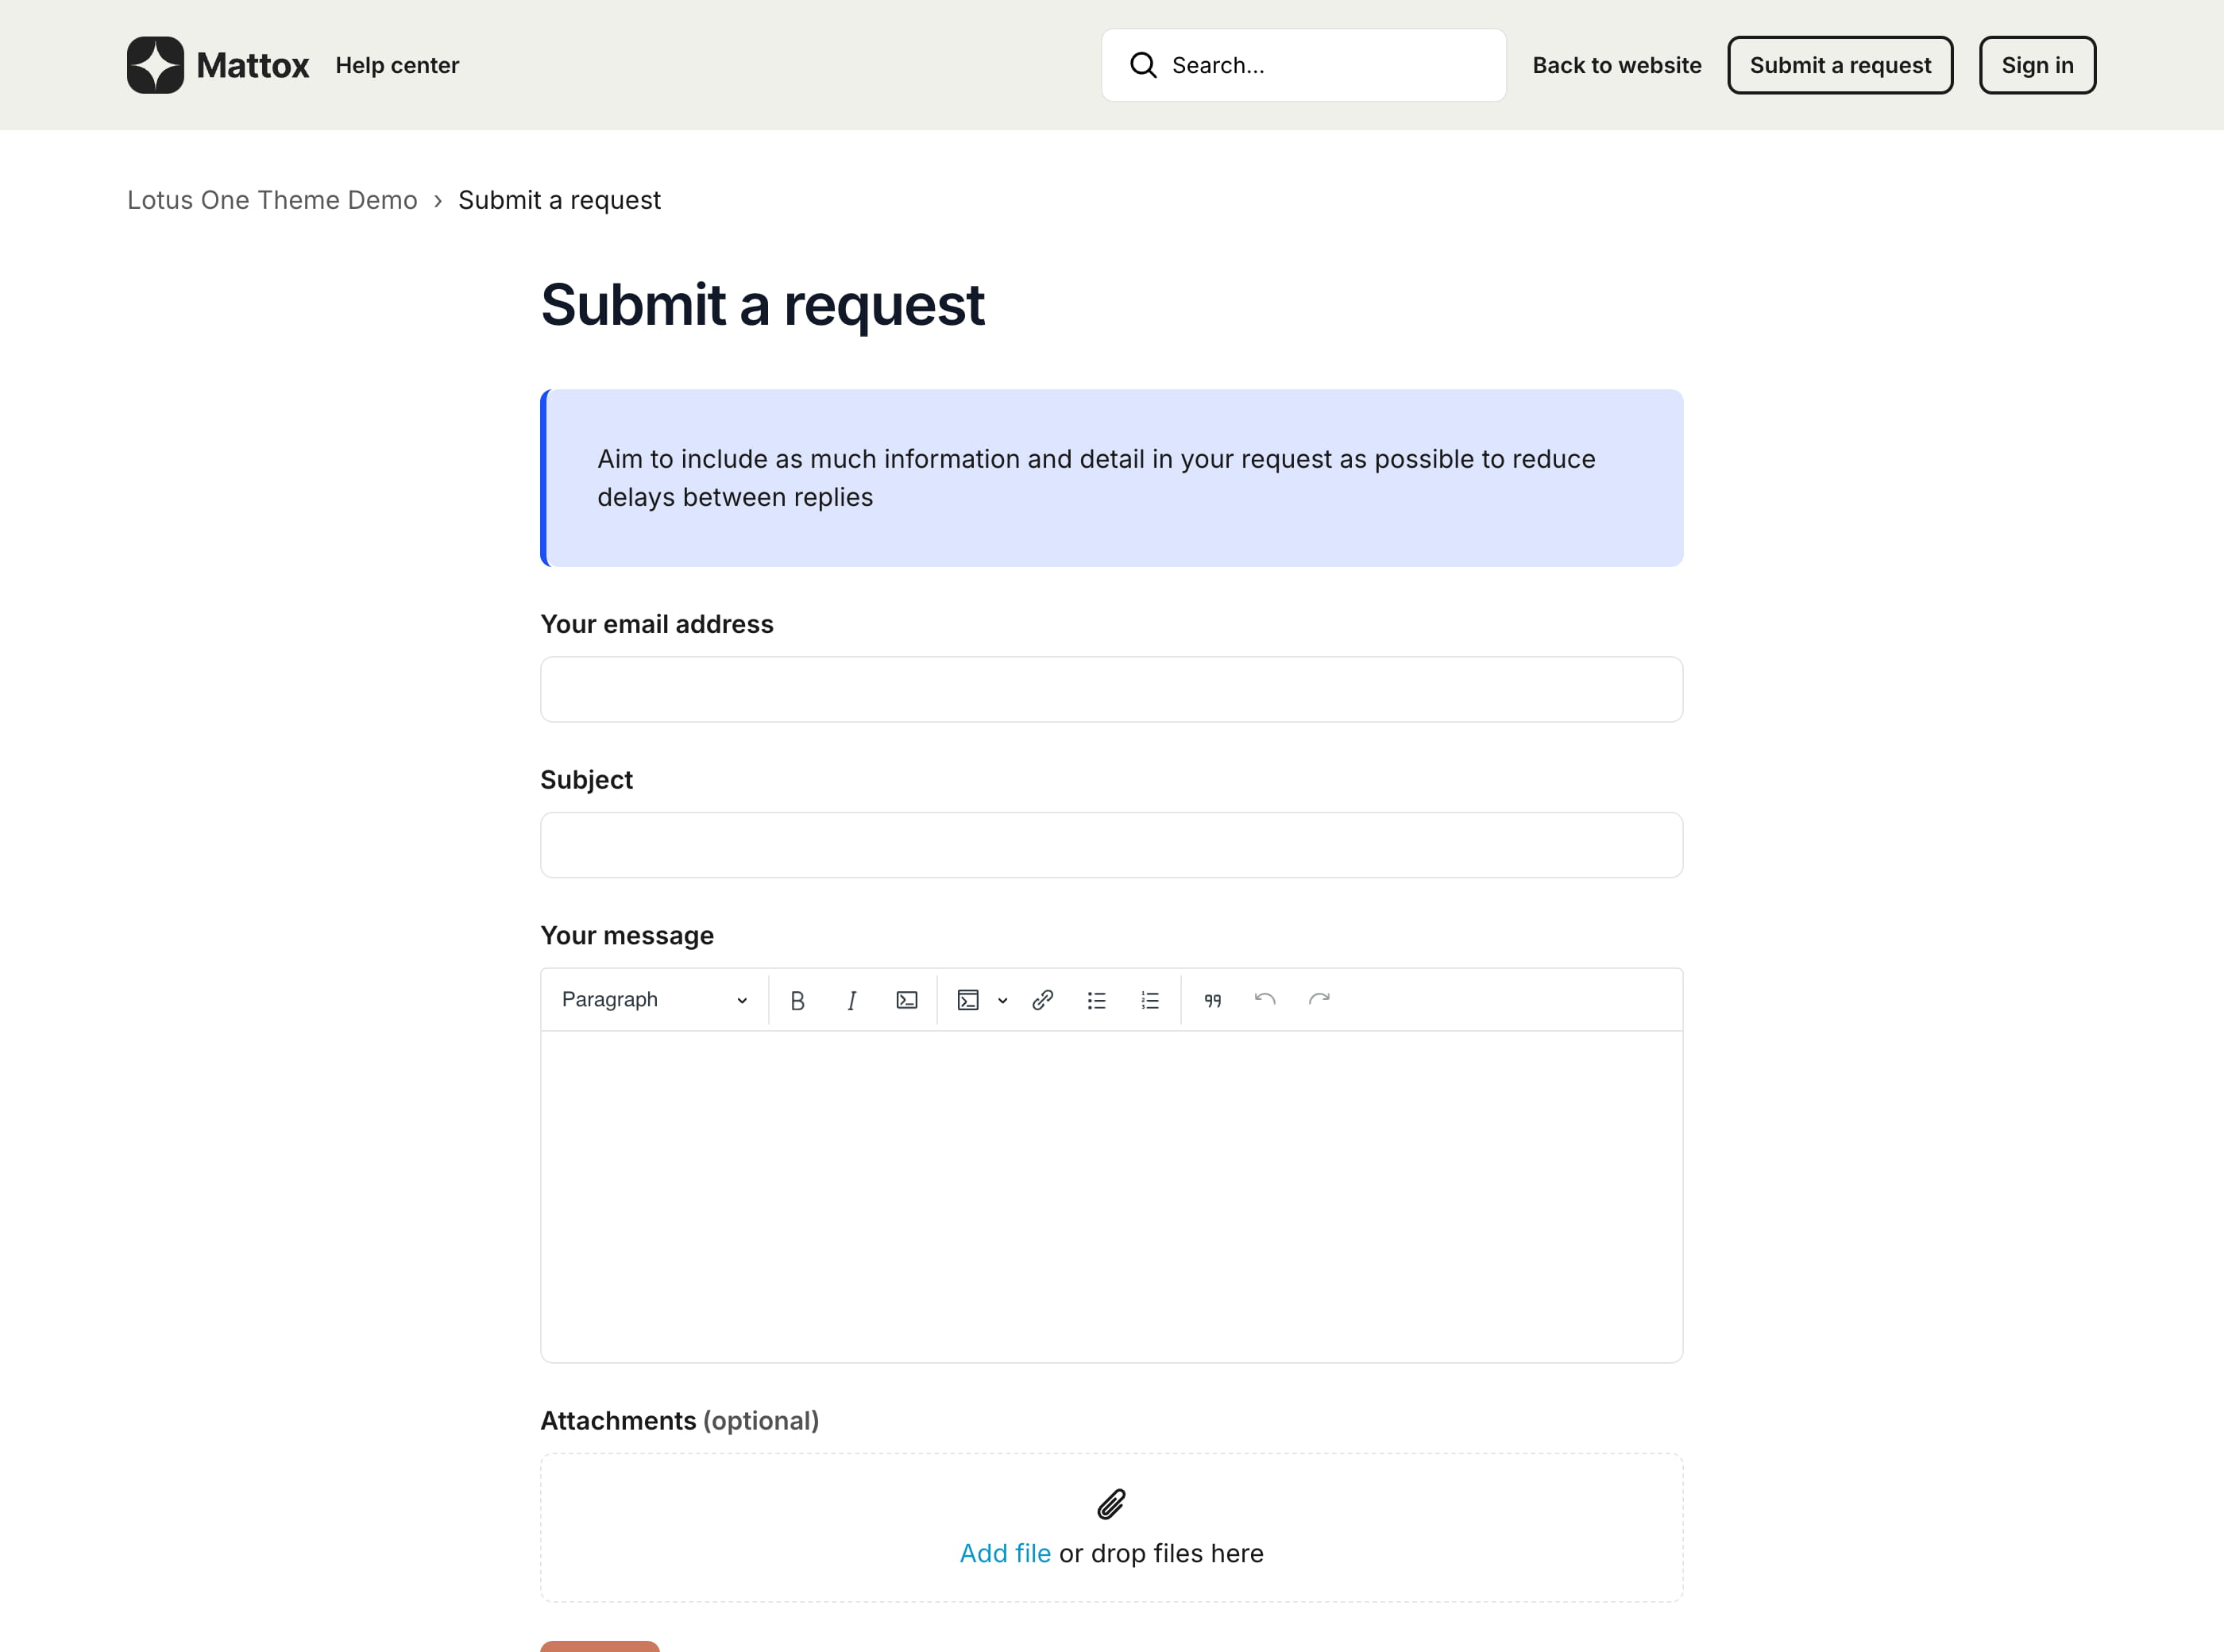Create a numbered list
Image resolution: width=2224 pixels, height=1652 pixels.
pos(1150,1000)
